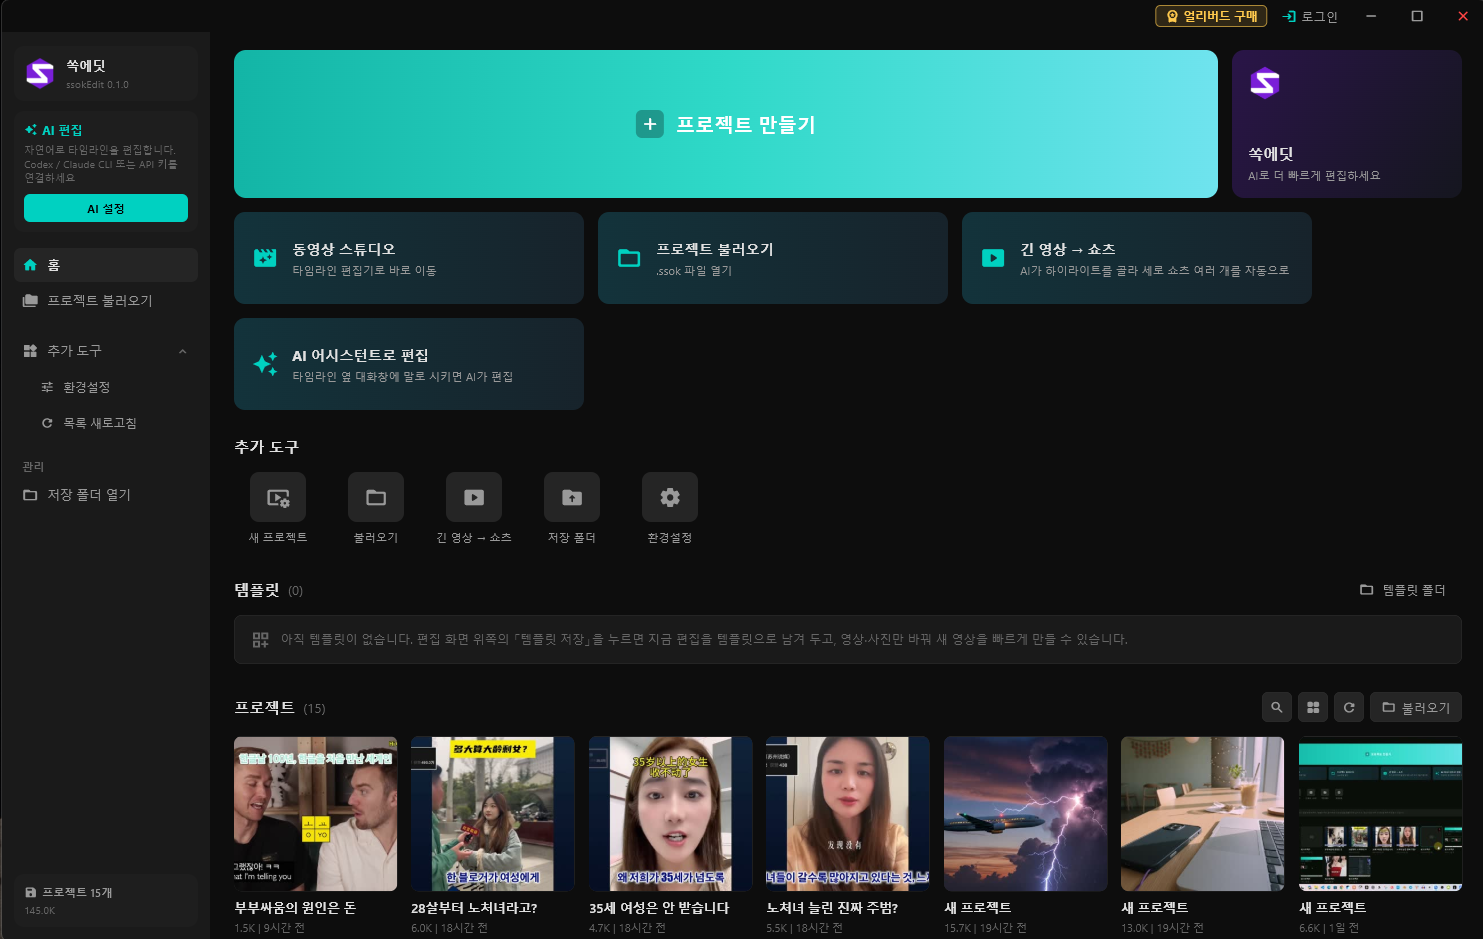Select 프로젝트 불러오기 in the sidebar

(x=106, y=301)
